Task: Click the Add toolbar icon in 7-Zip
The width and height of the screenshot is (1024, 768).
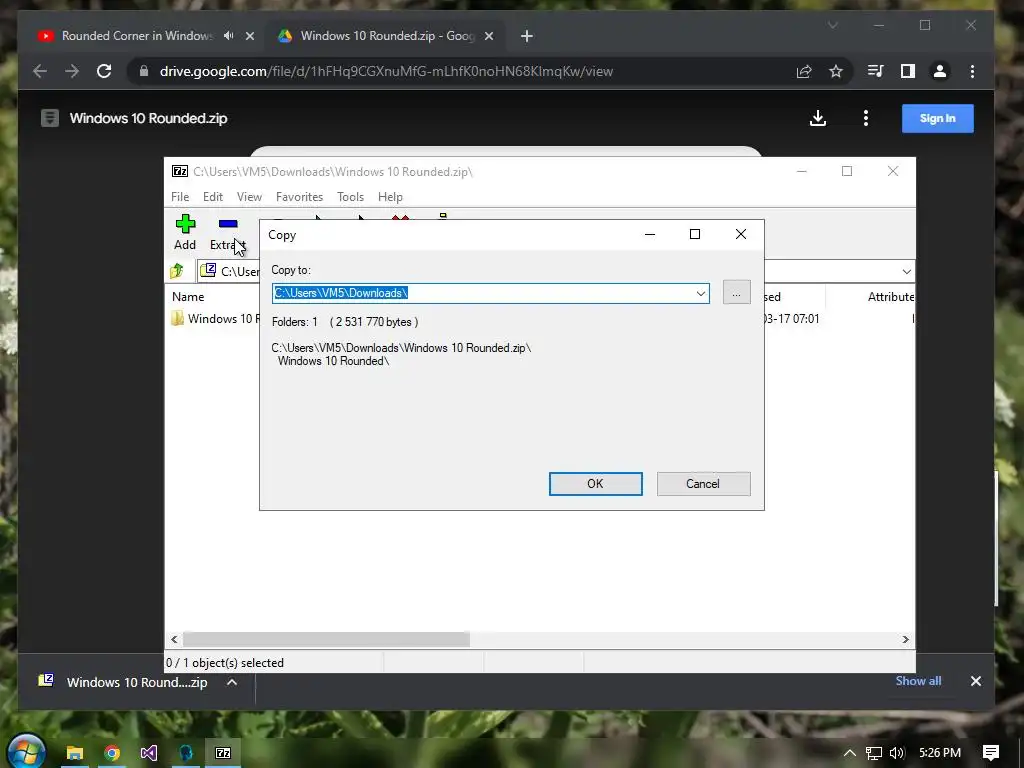Action: click(x=185, y=232)
